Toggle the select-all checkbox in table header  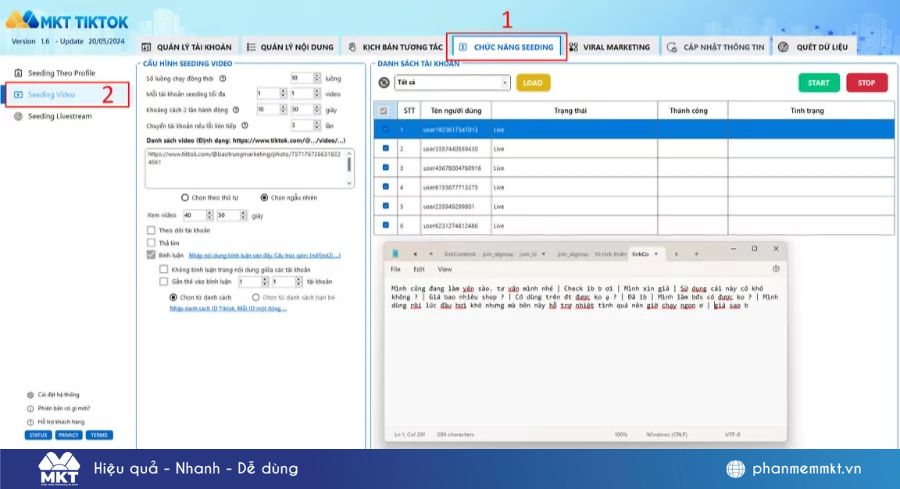click(x=383, y=111)
